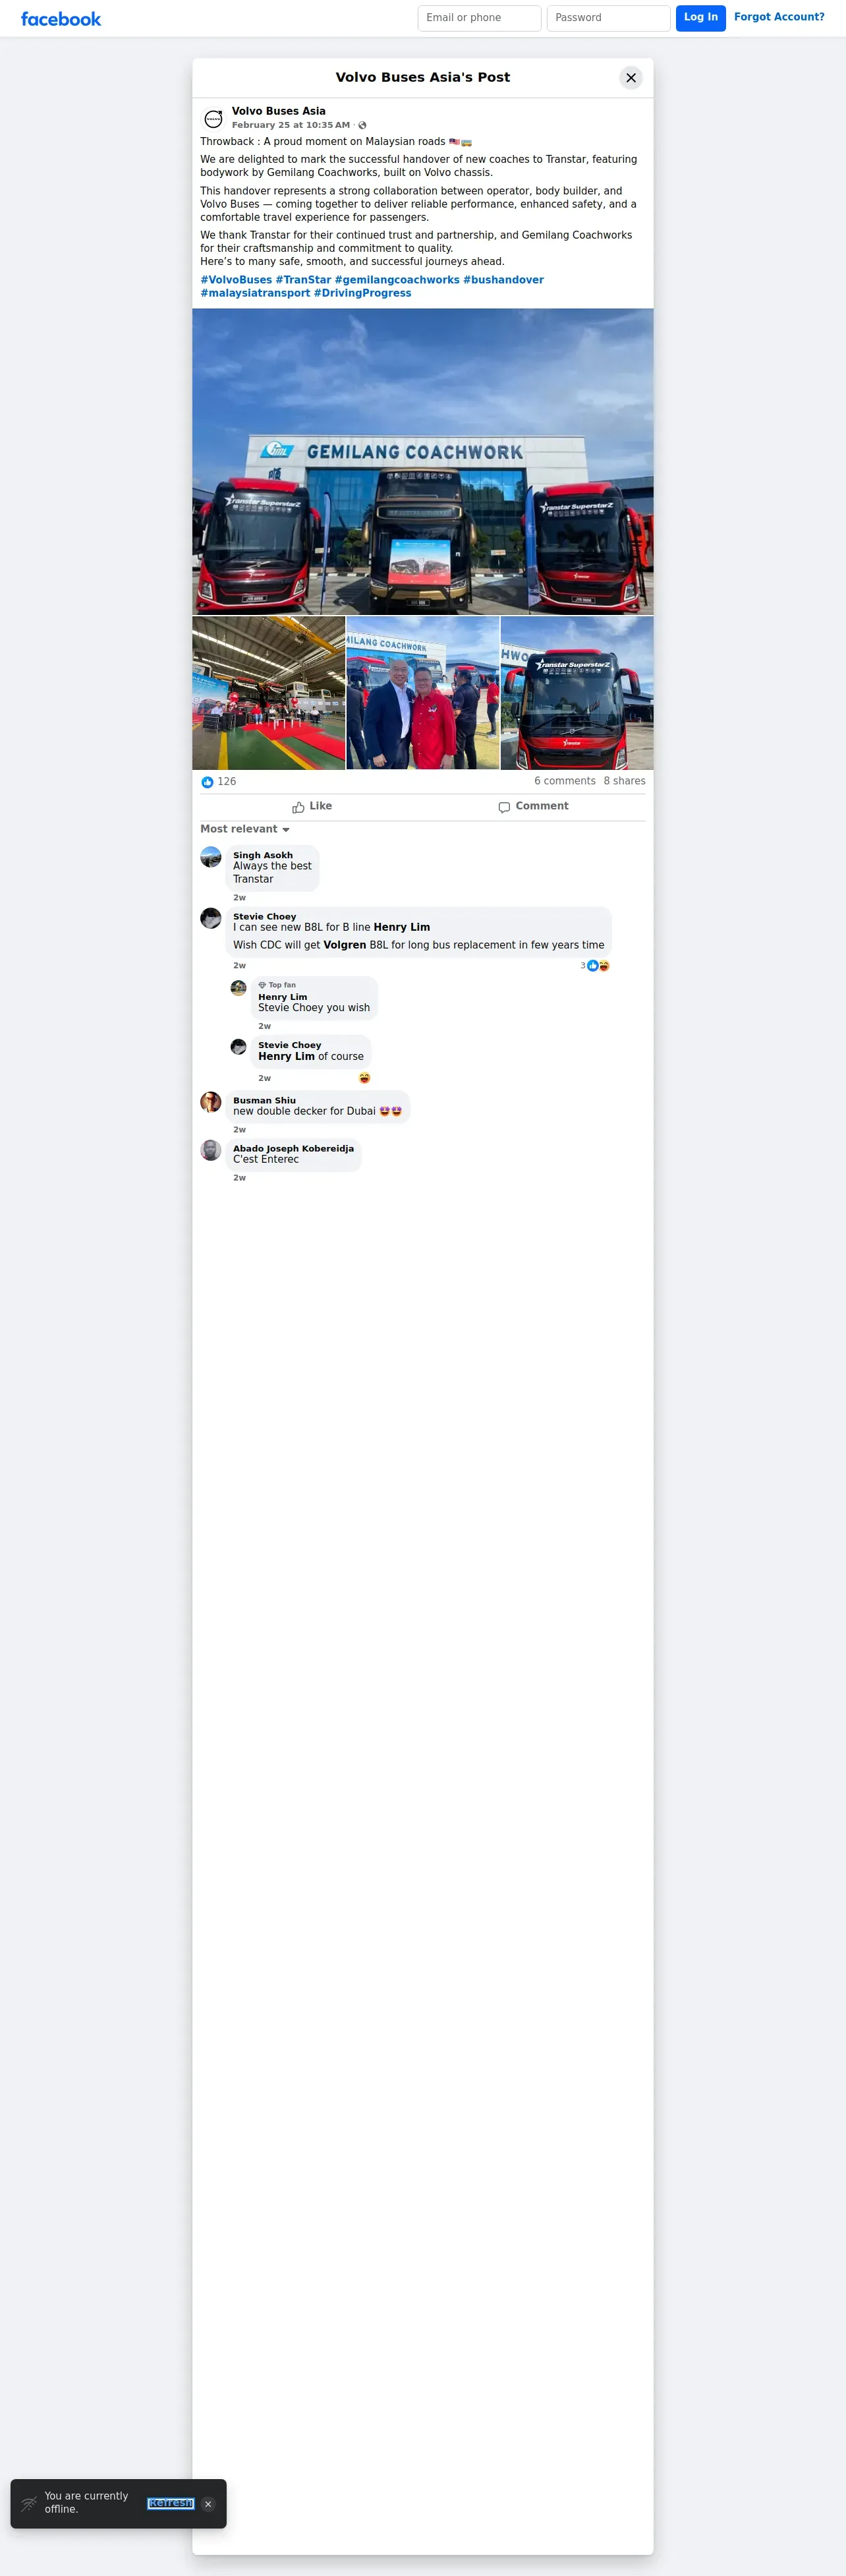Expand the Most relevant comment sort
The height and width of the screenshot is (2576, 846).
245,829
